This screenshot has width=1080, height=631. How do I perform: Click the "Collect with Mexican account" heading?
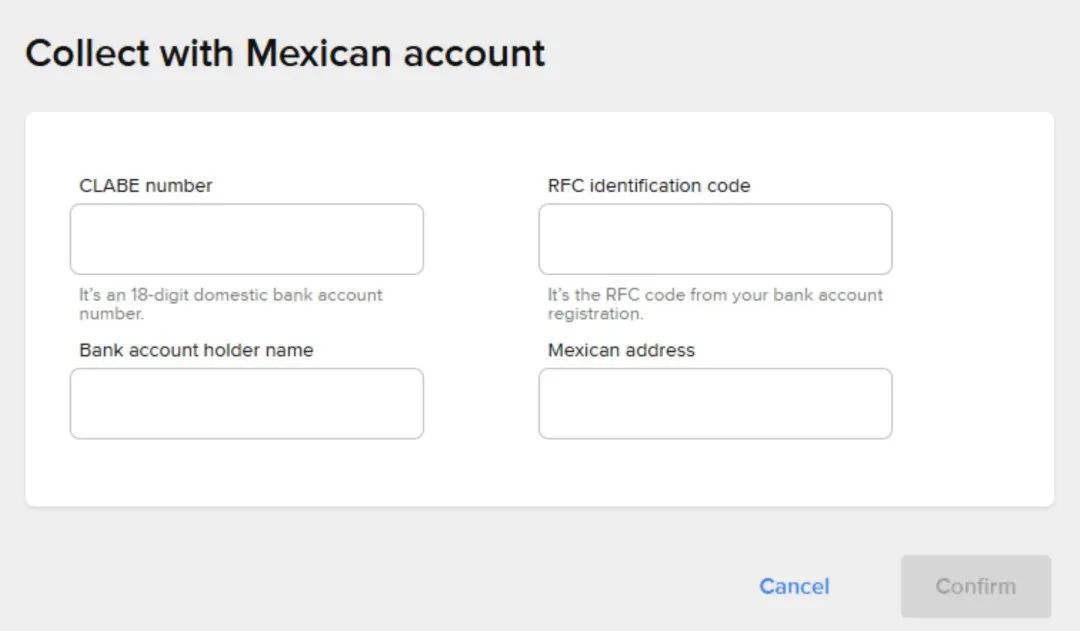tap(285, 53)
